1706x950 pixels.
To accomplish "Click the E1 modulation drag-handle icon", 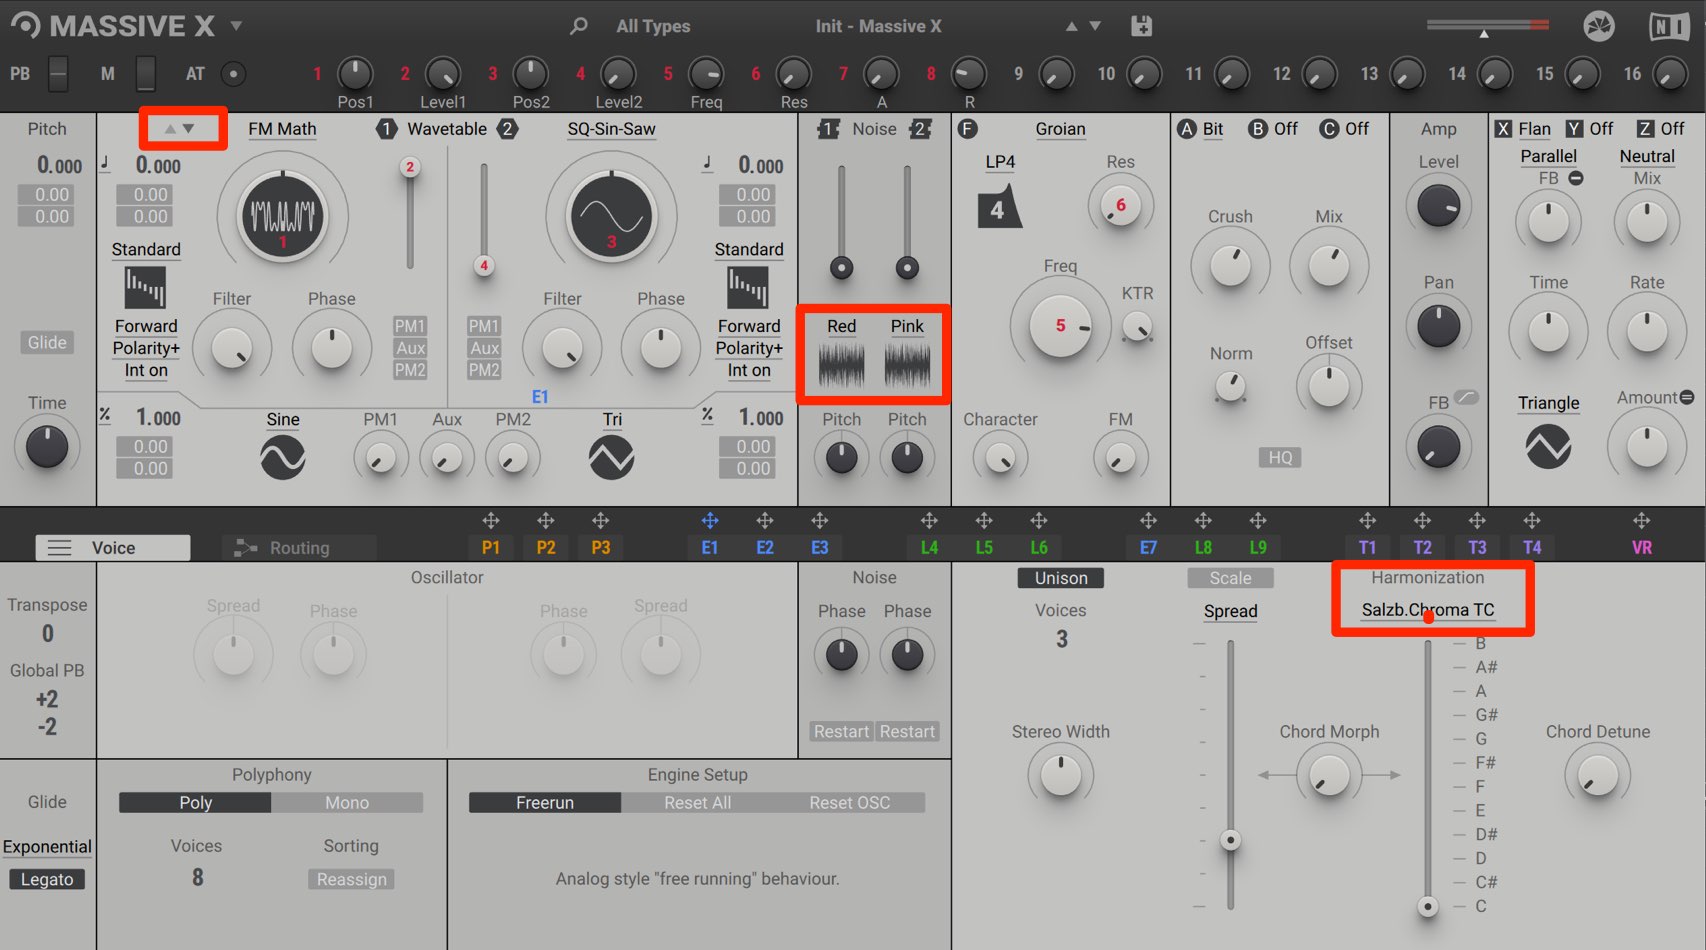I will pyautogui.click(x=709, y=520).
